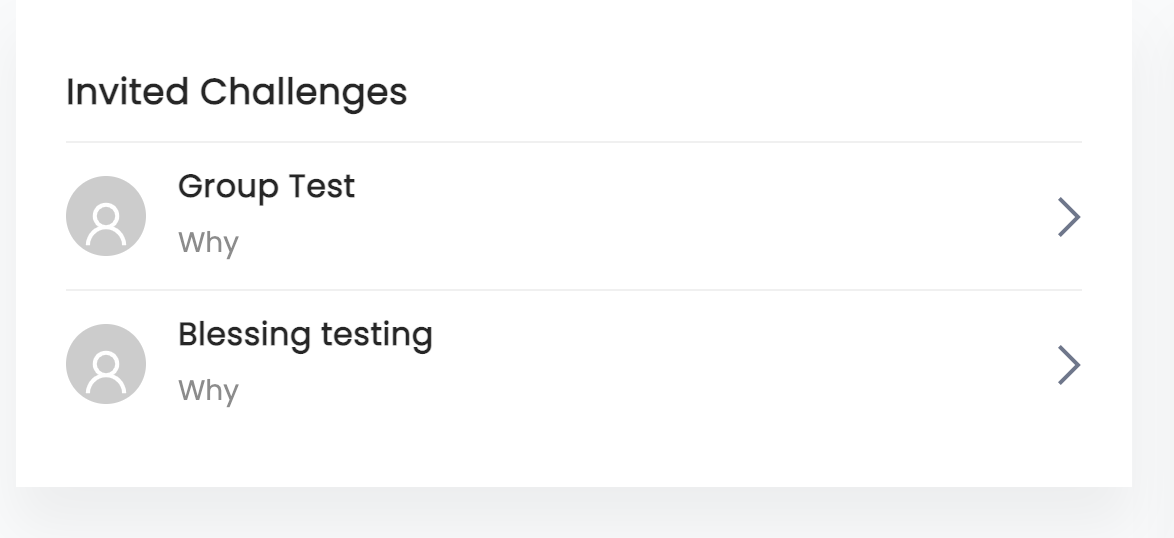Click the Invited Challenges heading
1174x538 pixels.
click(x=236, y=92)
